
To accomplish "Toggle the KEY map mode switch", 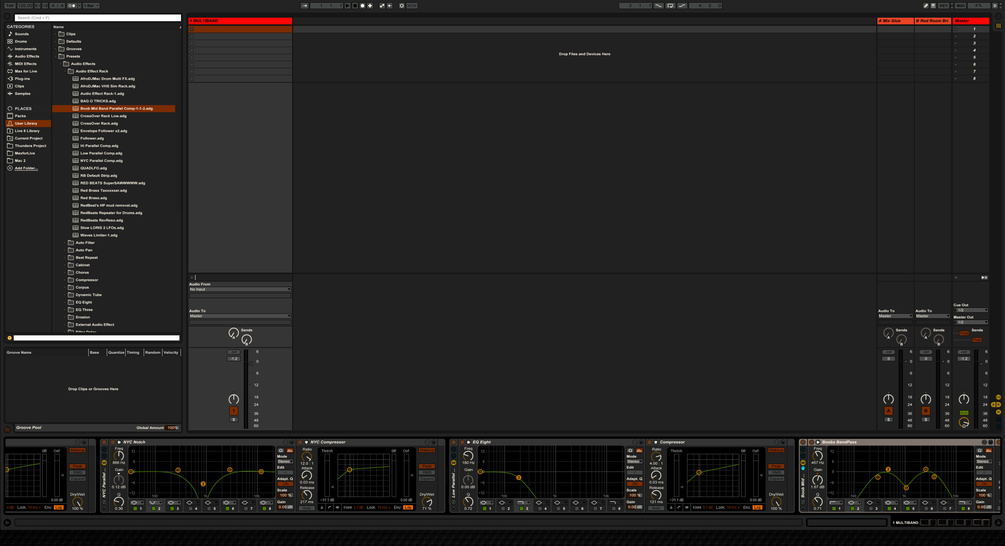I will (943, 6).
